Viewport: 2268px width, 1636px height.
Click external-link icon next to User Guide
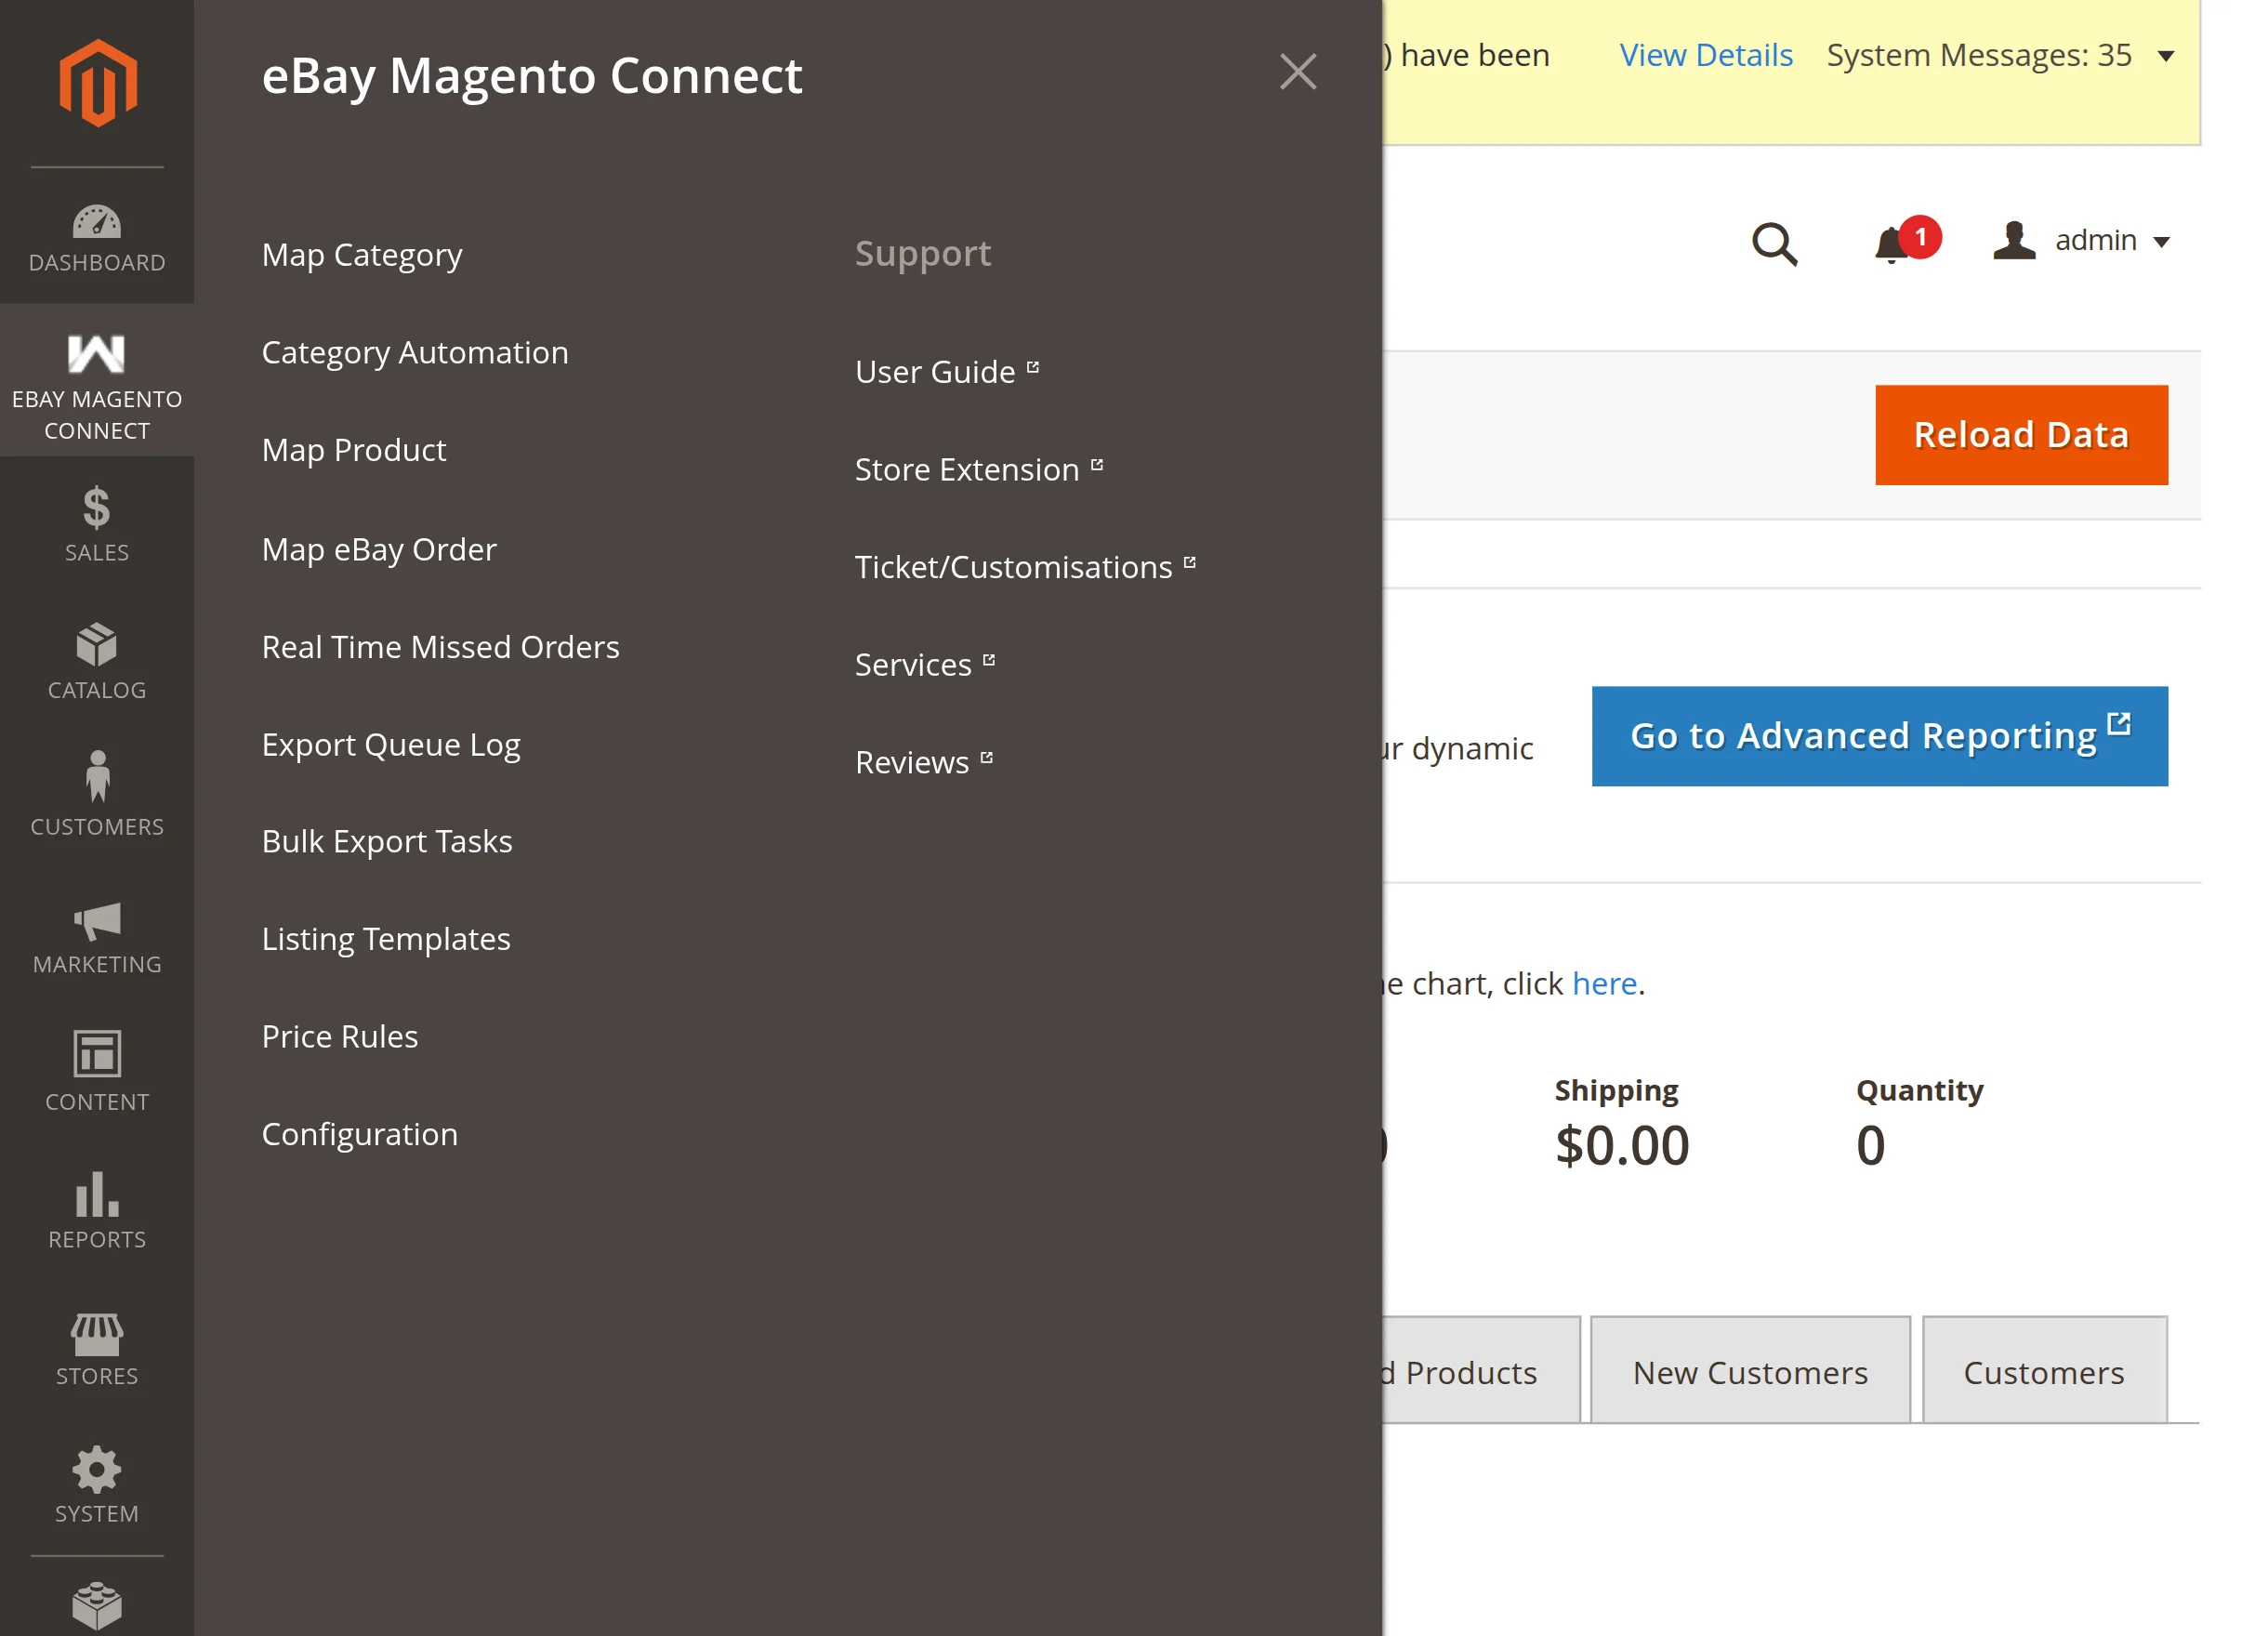pos(1033,367)
